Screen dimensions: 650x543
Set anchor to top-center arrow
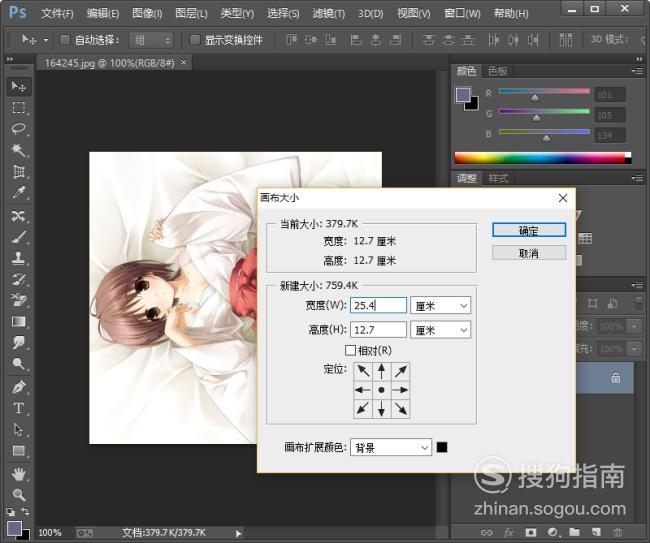381,371
